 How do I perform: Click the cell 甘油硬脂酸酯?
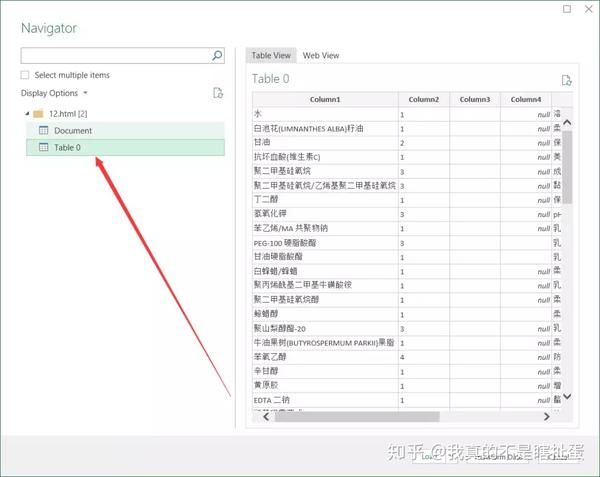[x=325, y=257]
